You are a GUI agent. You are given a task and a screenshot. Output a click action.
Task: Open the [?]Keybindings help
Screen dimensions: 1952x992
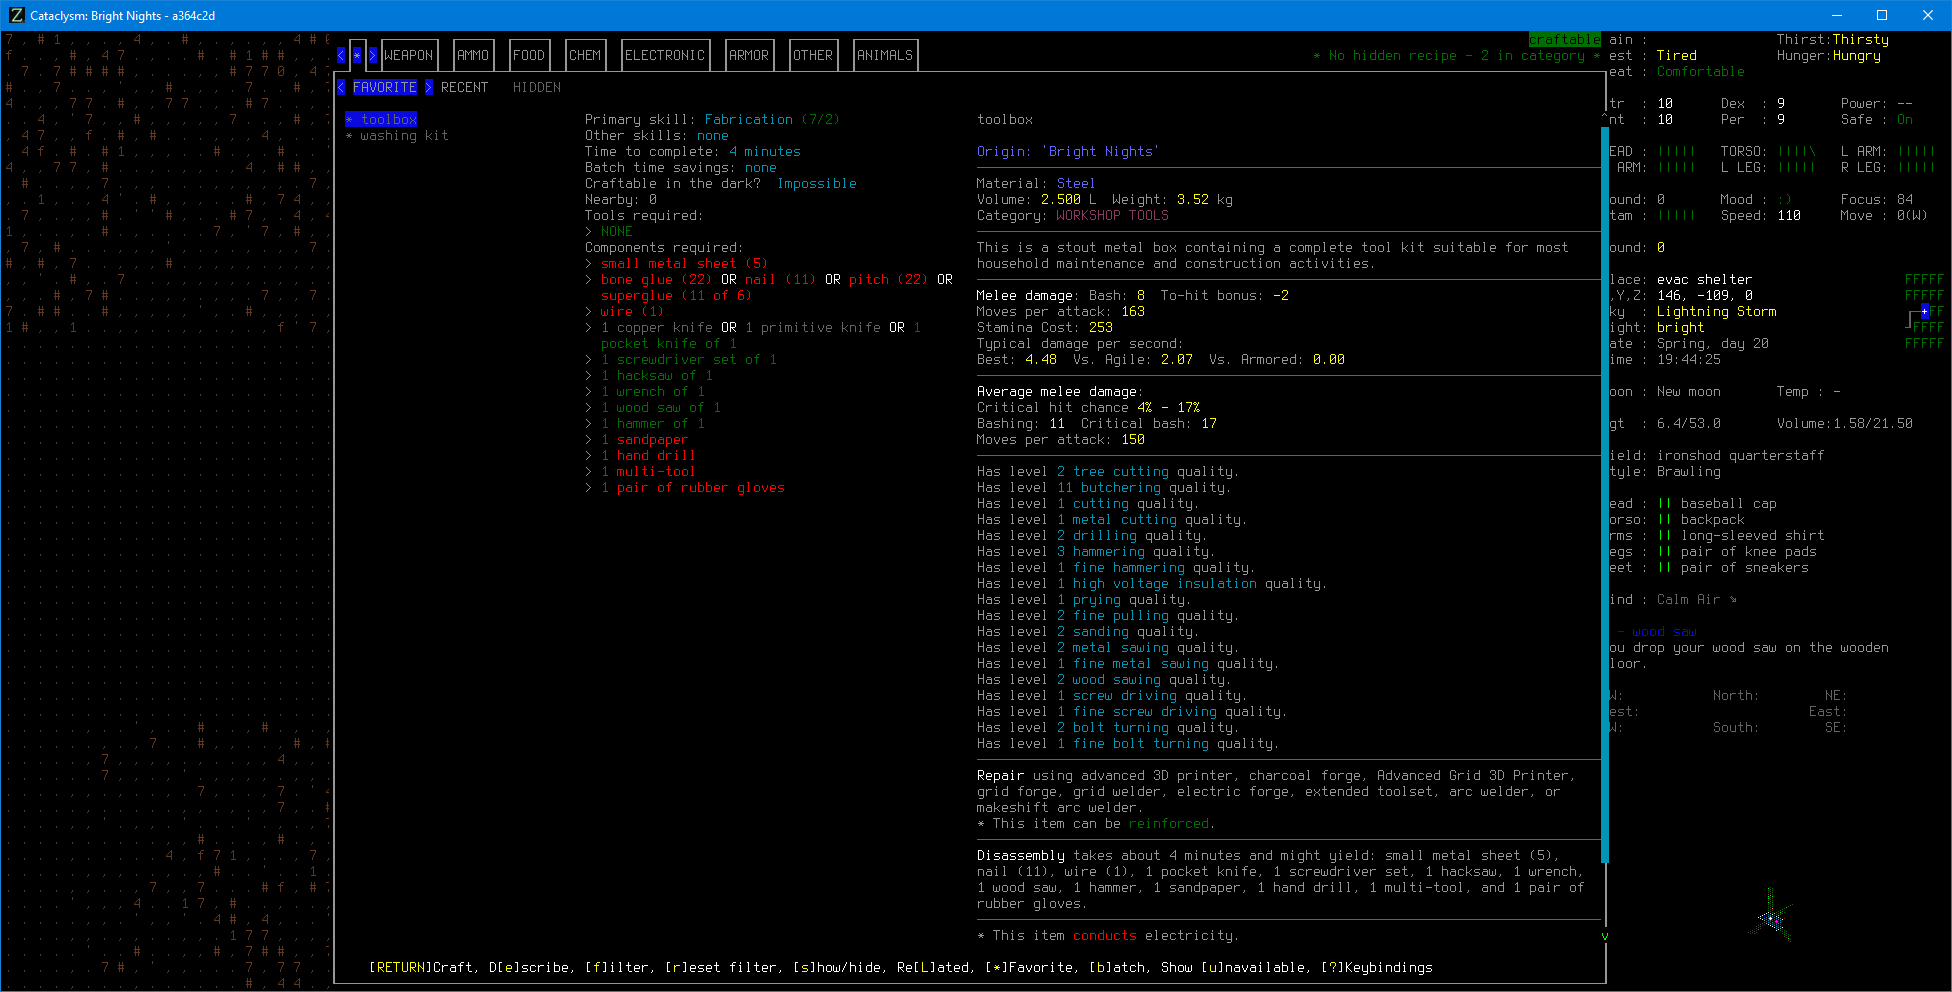click(1377, 967)
